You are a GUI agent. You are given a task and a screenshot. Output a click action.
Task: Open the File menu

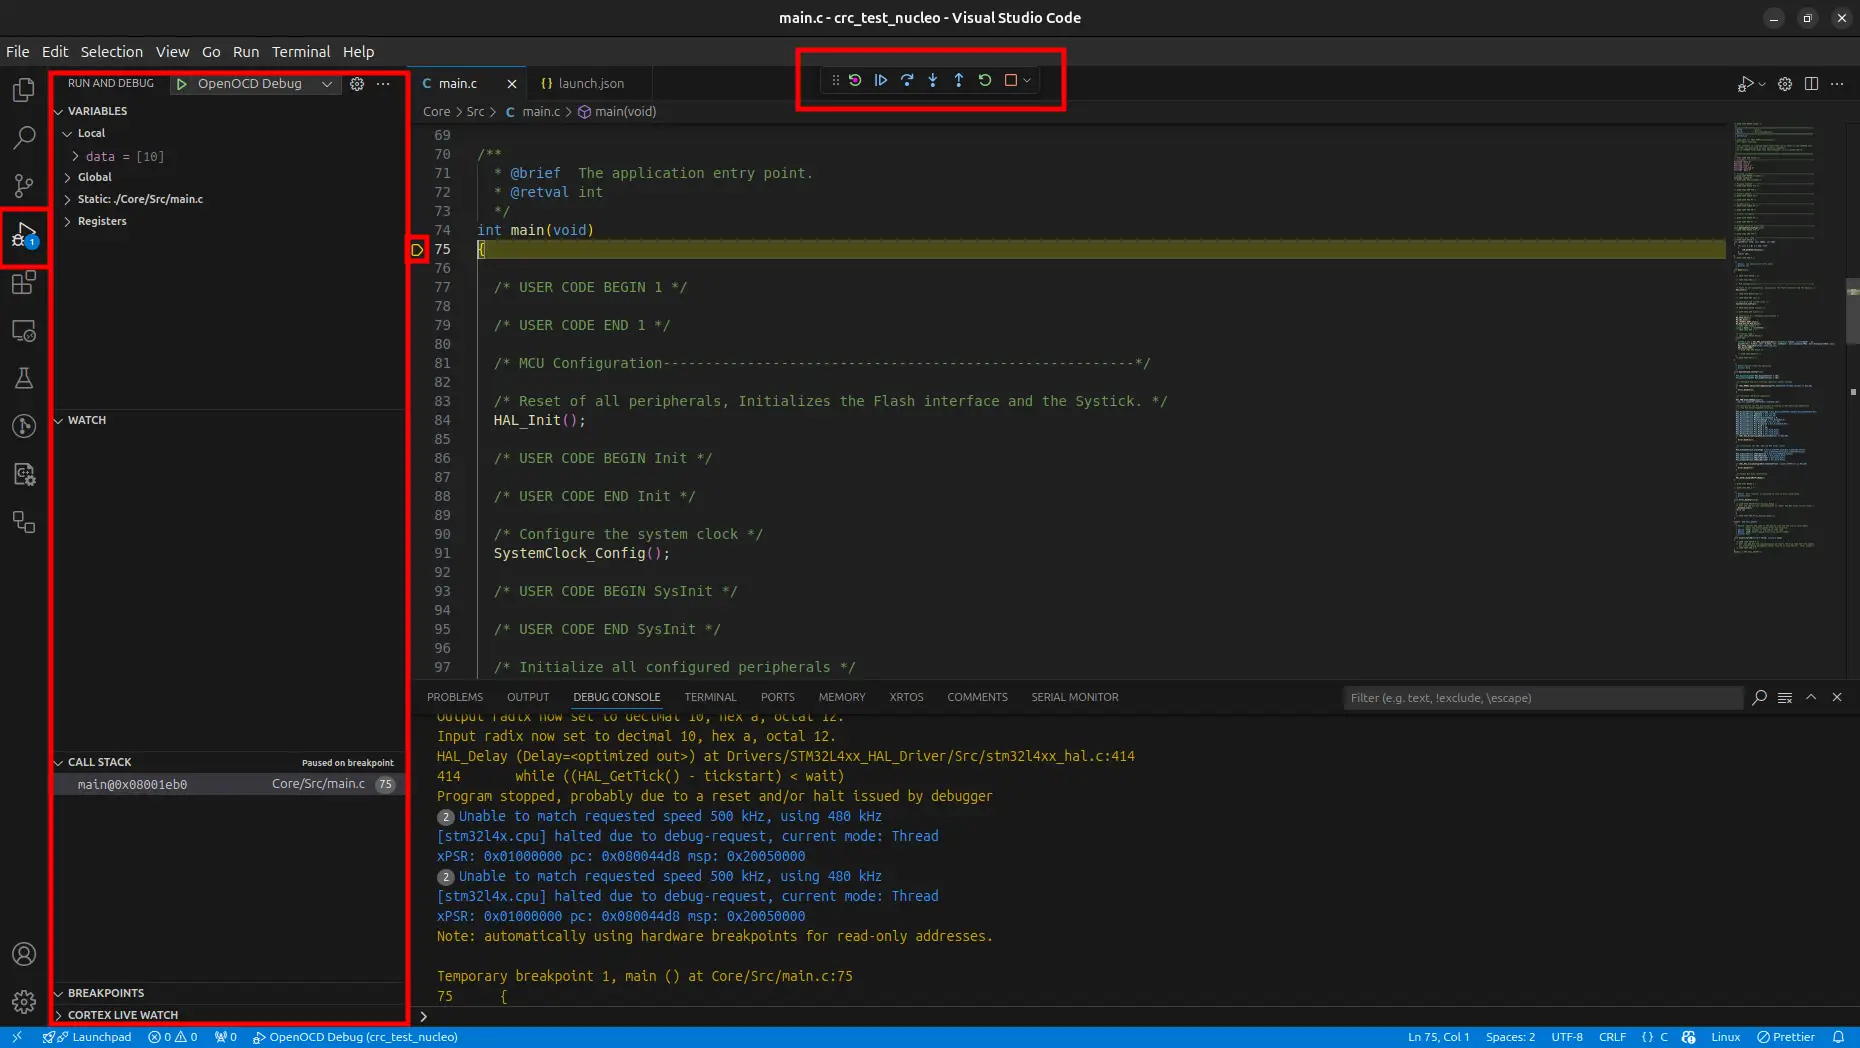18,52
